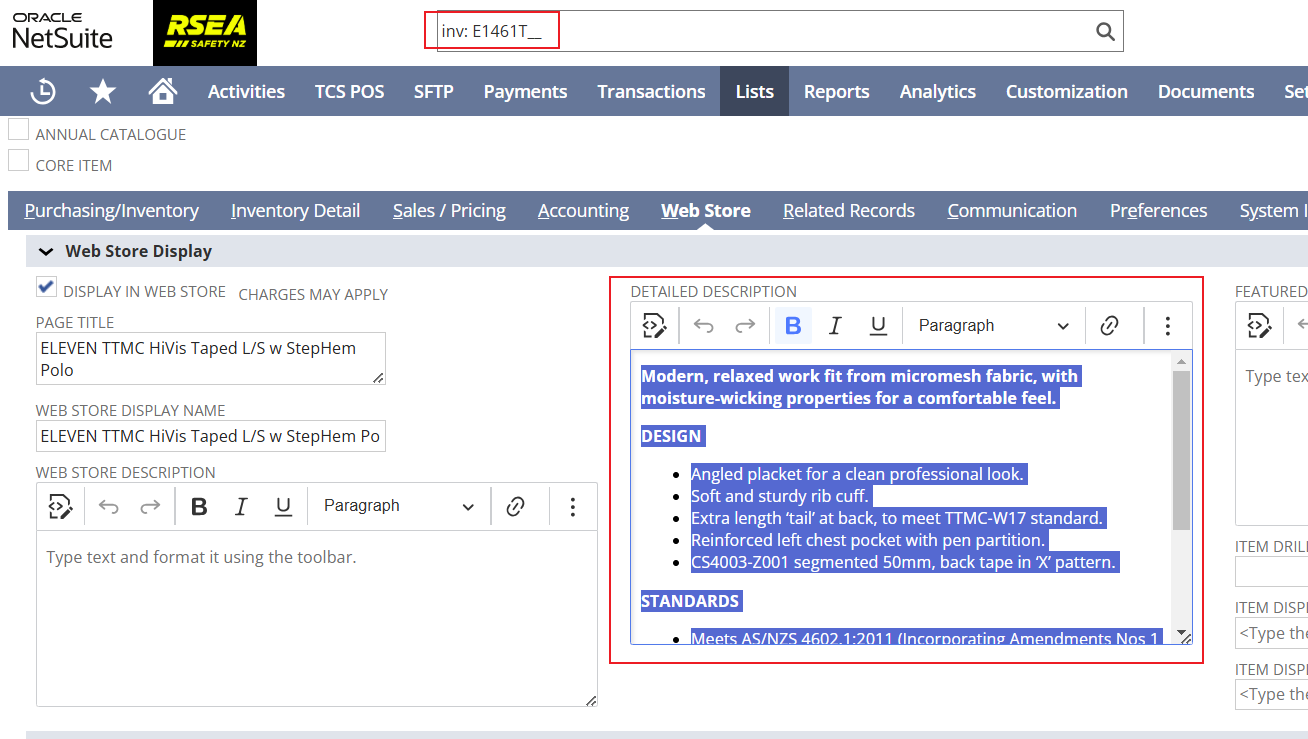Open the Shortcuts star icon
Image resolution: width=1308 pixels, height=739 pixels.
click(103, 91)
